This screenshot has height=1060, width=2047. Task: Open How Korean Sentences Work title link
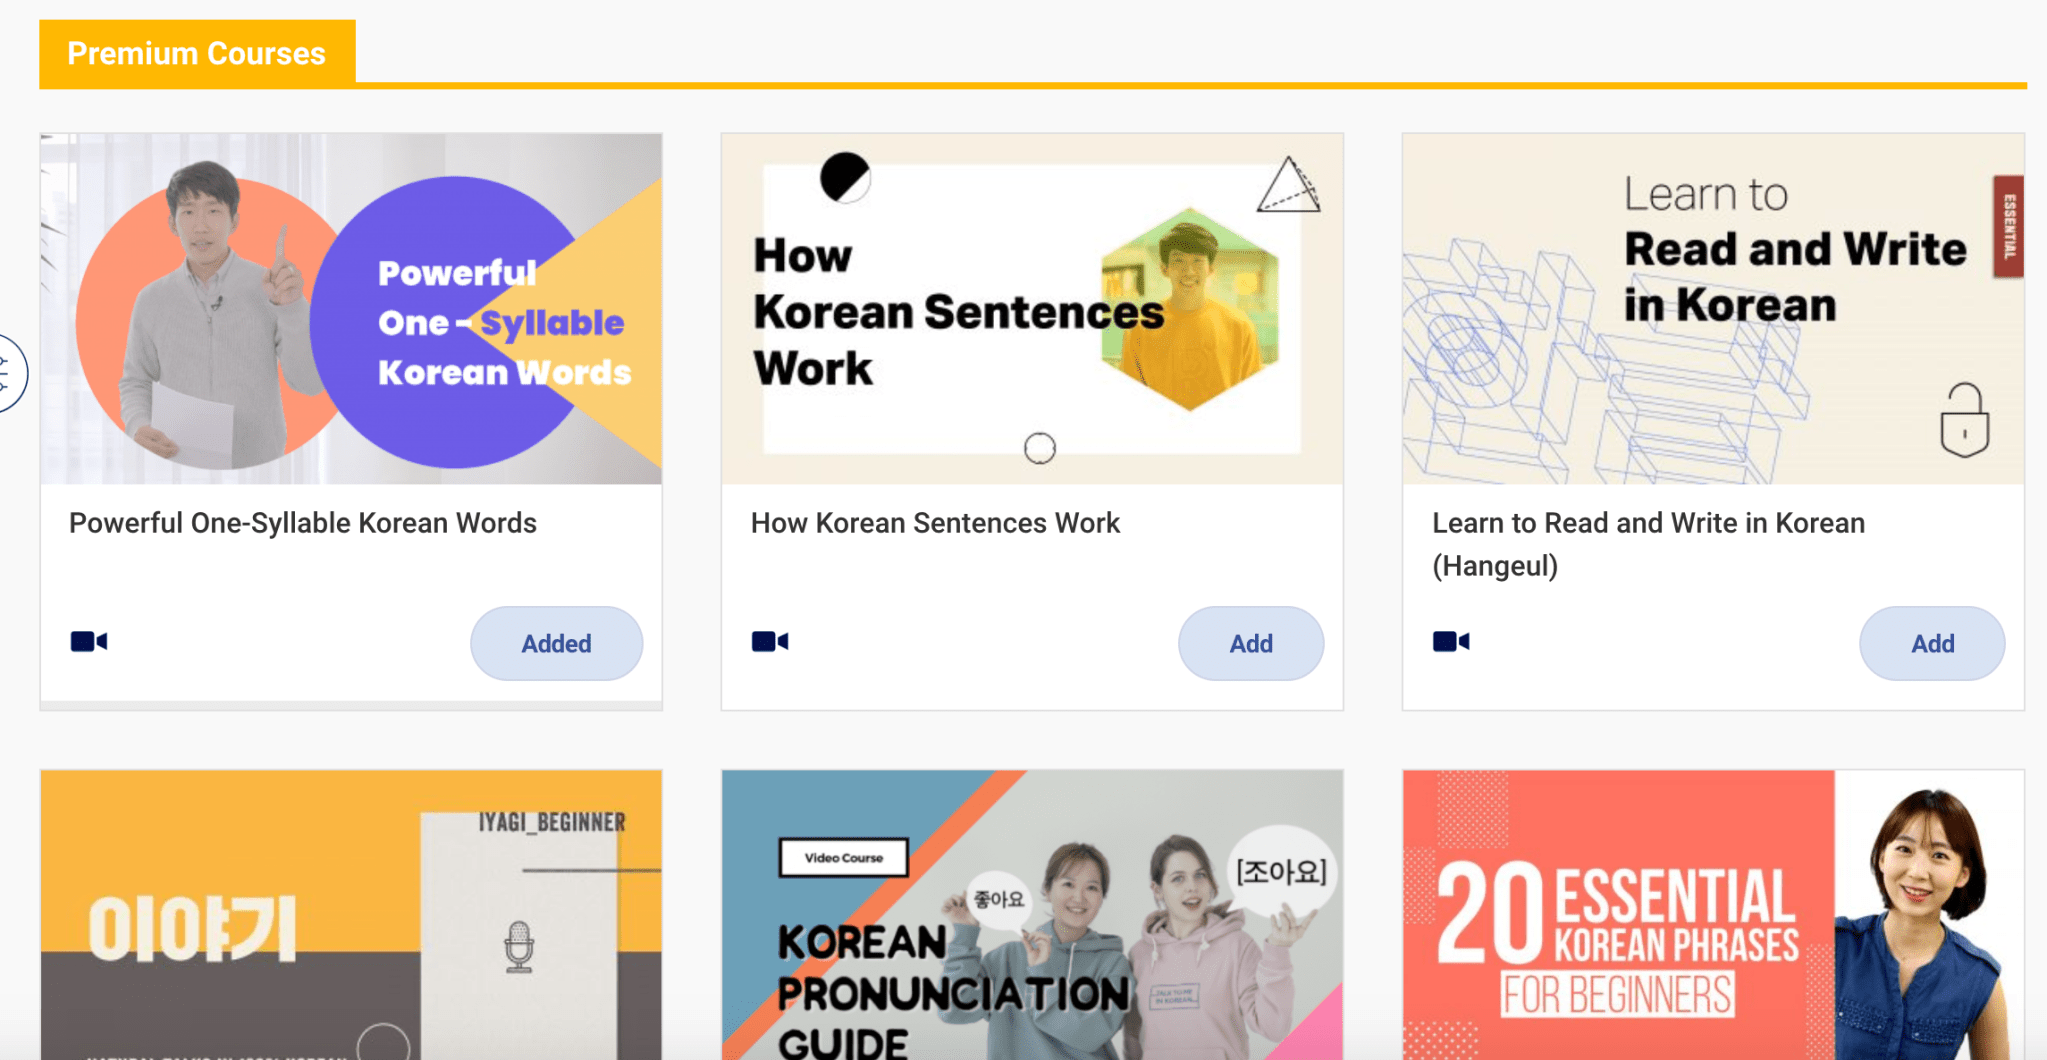935,523
